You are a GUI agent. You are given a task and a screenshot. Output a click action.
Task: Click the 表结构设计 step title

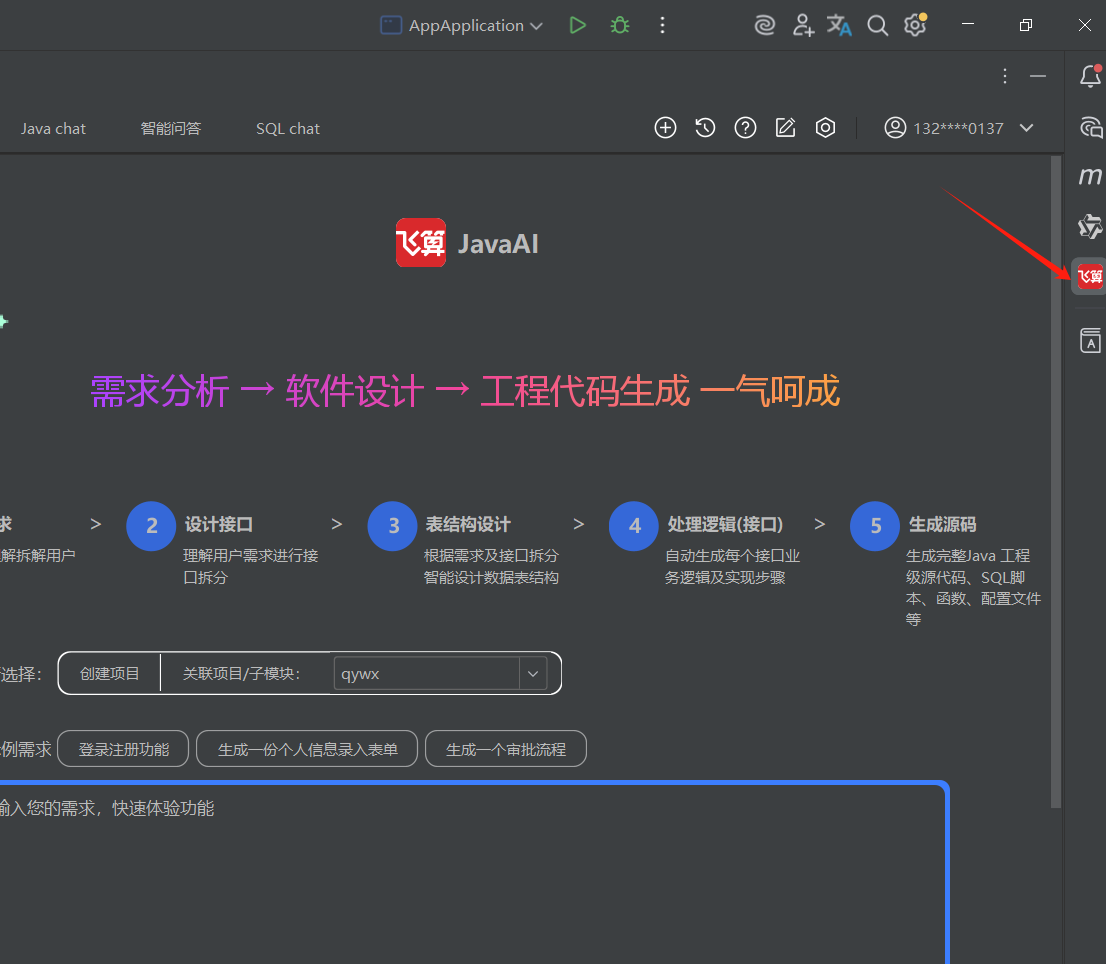(468, 525)
